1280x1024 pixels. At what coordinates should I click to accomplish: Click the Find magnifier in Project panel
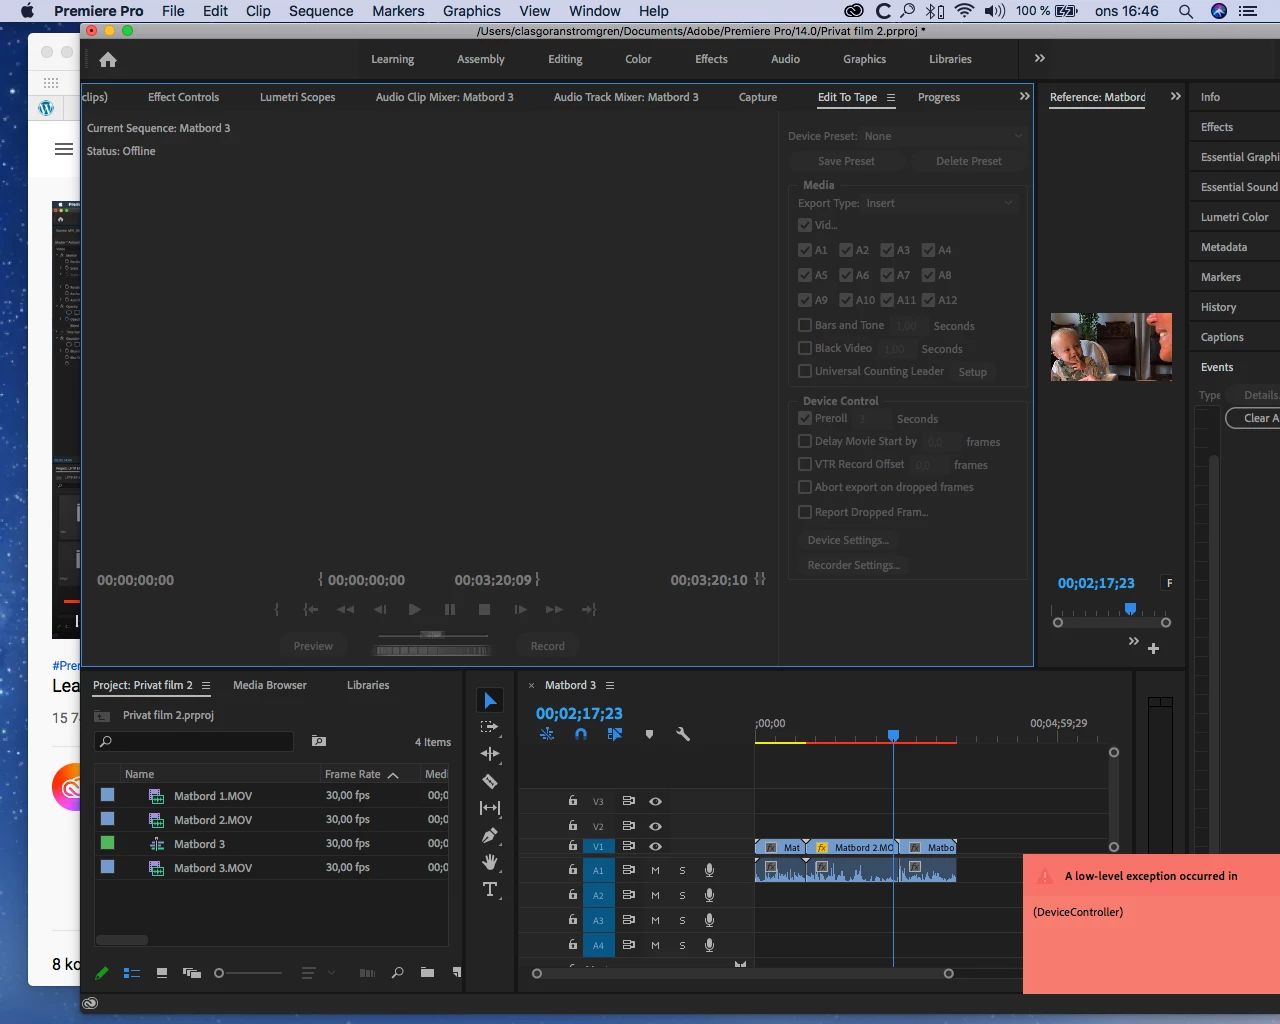tap(398, 973)
